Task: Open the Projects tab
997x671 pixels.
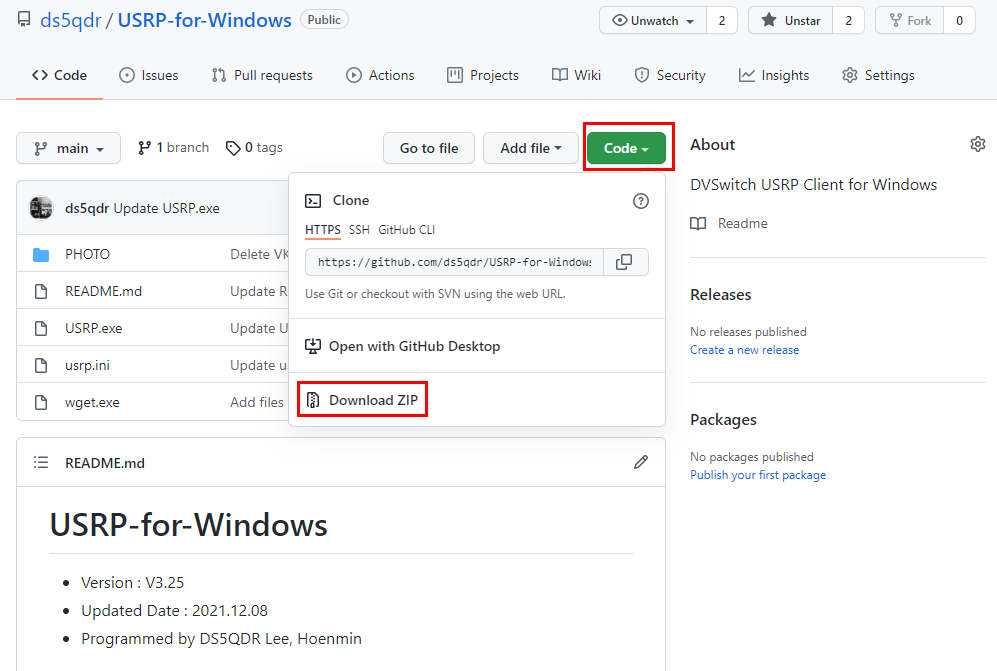Action: point(483,75)
